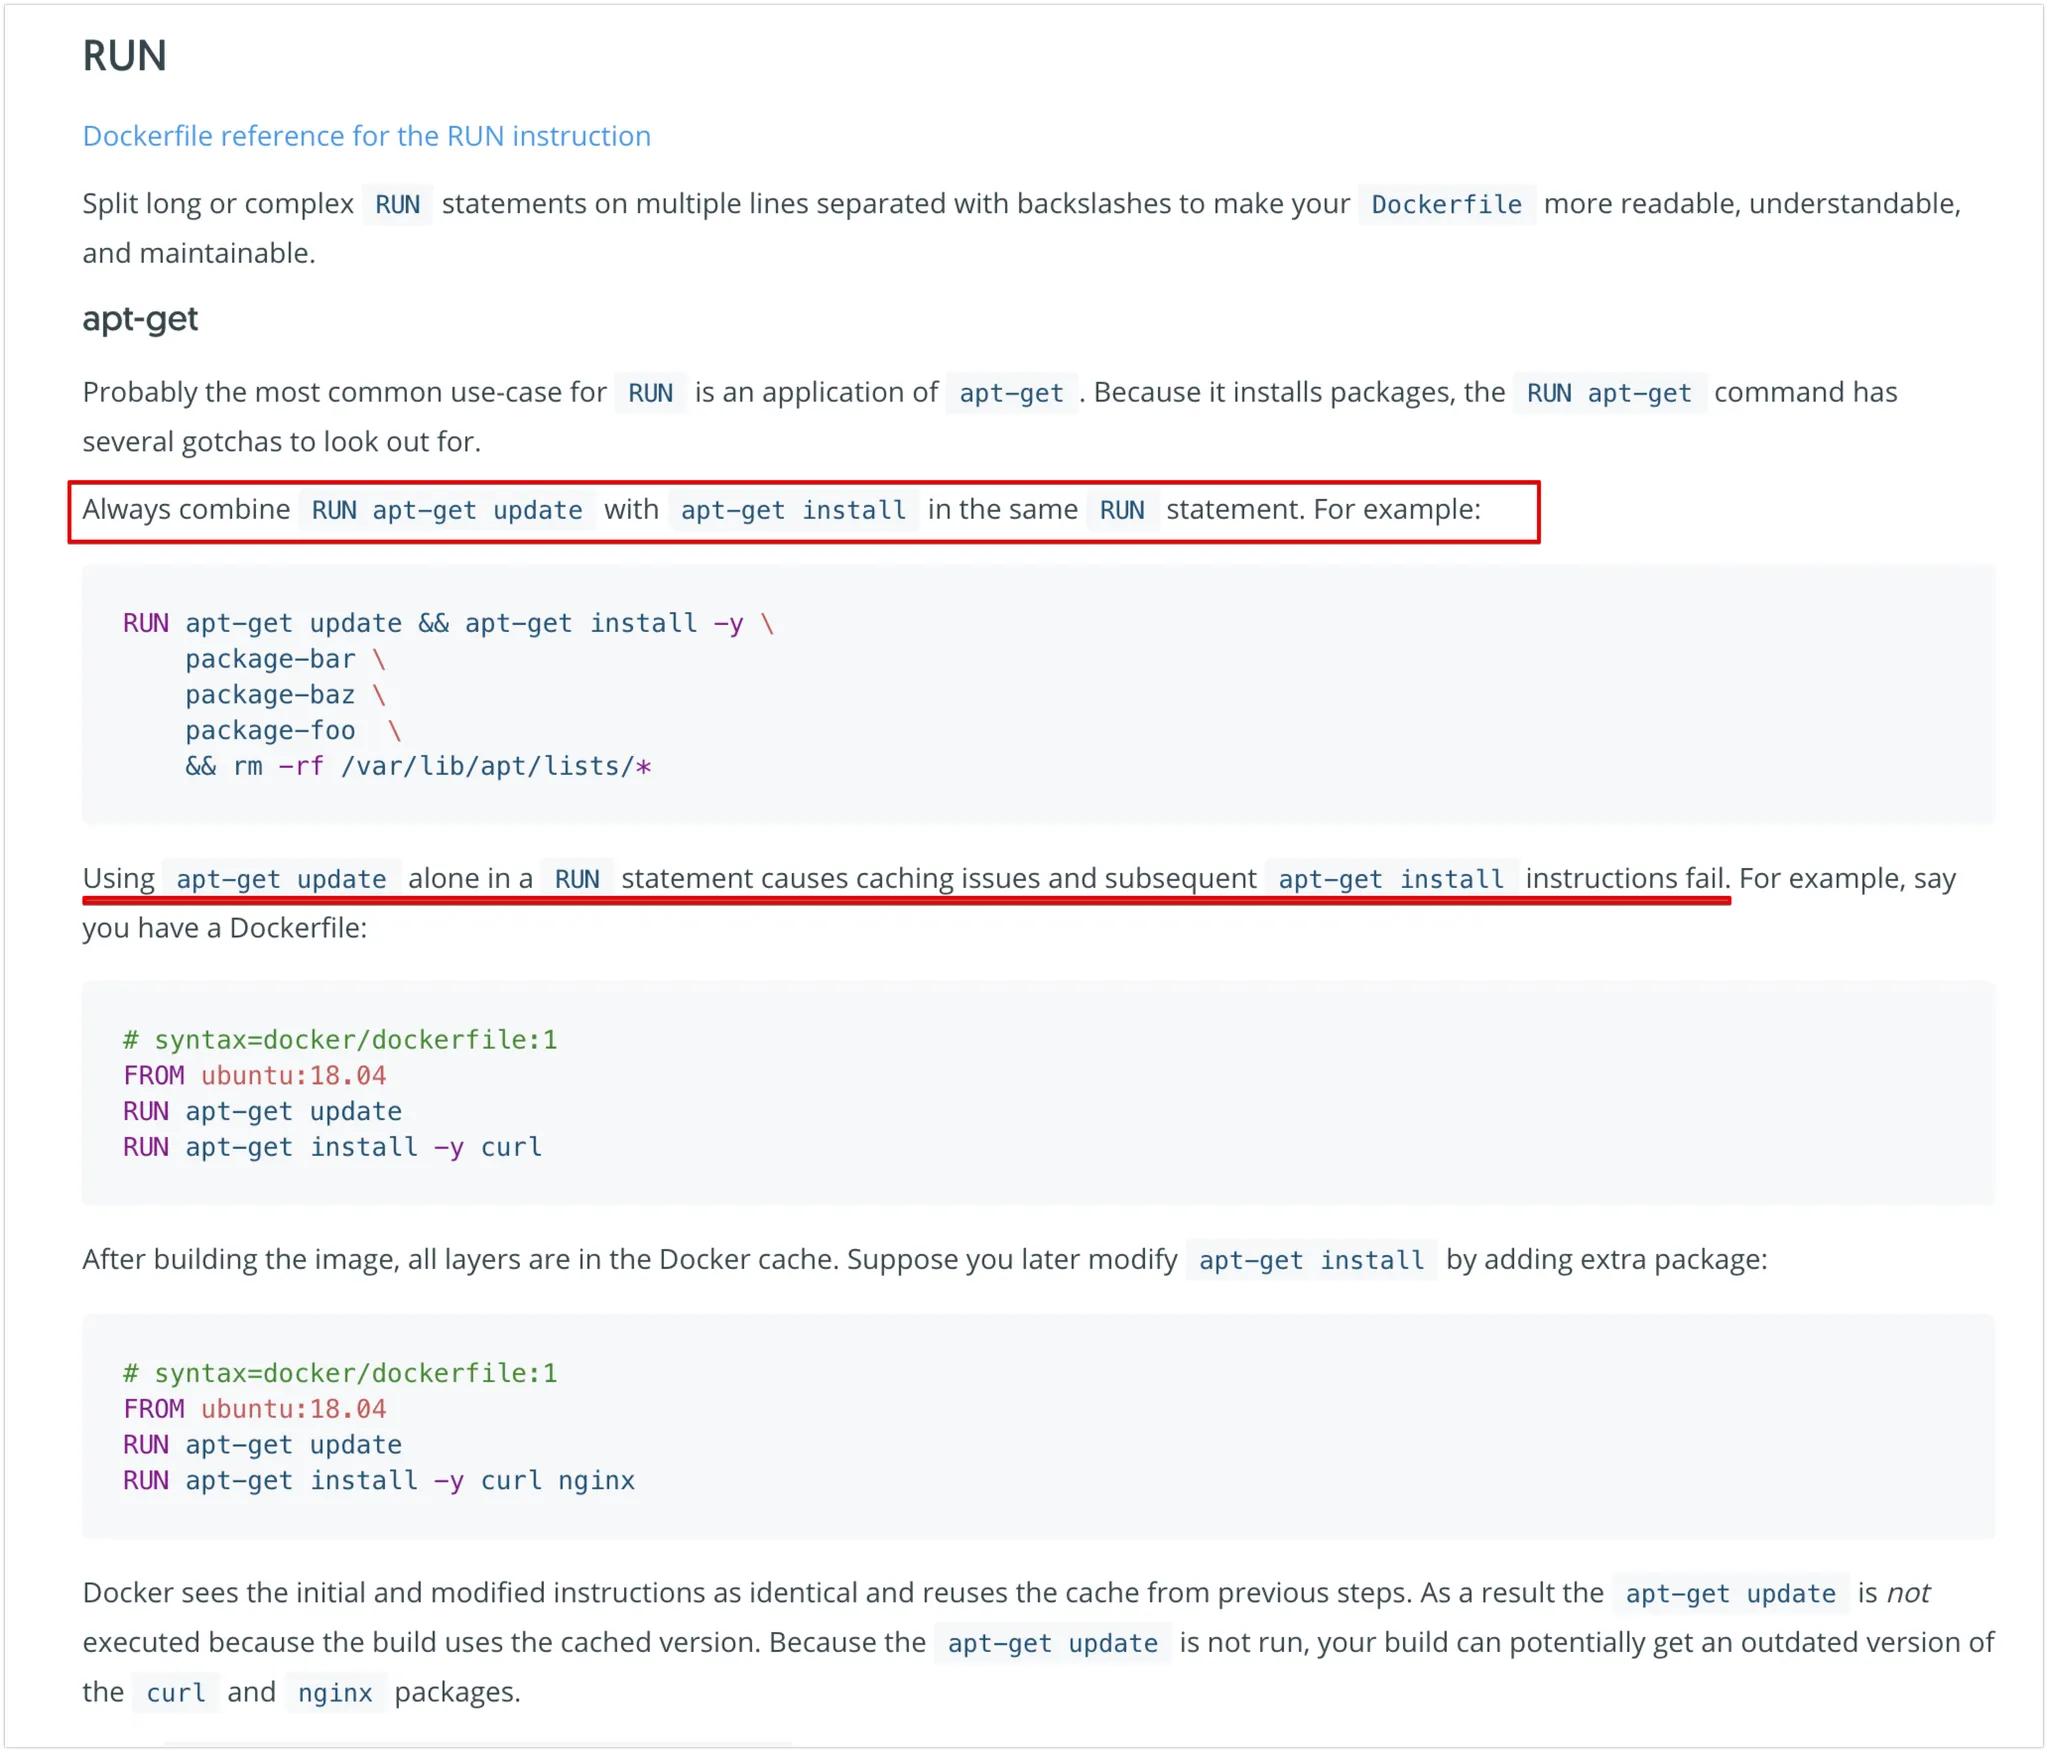Open Dockerfile reference for RUN instruction link
Screen dimensions: 2048x1752
[x=366, y=136]
